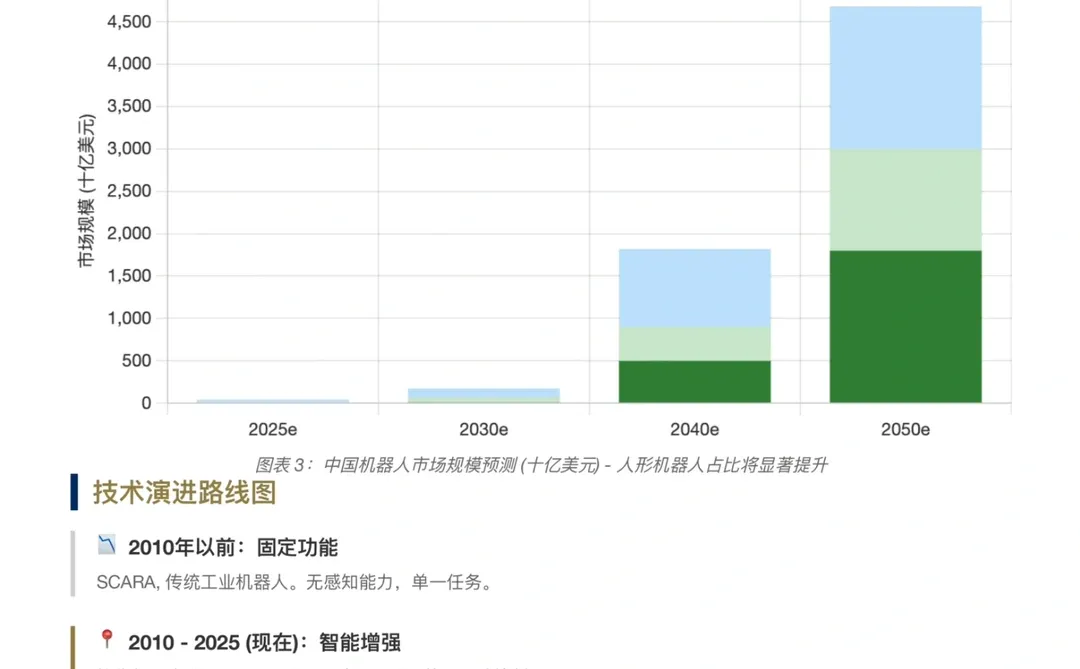Click the 2040e axis label
Viewport: 1080px width, 669px height.
[697, 429]
